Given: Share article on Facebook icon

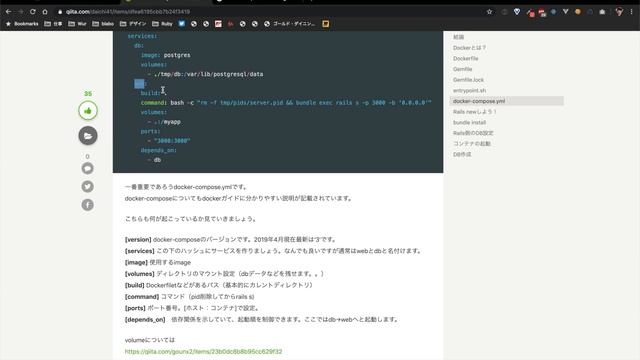Looking at the screenshot, I should pos(87,204).
